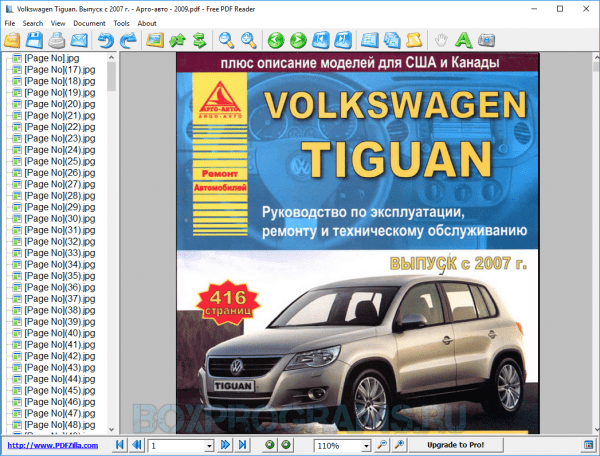Select [Page No](36).jpg in the list
Screen dimensions: 600x456
tap(60, 287)
